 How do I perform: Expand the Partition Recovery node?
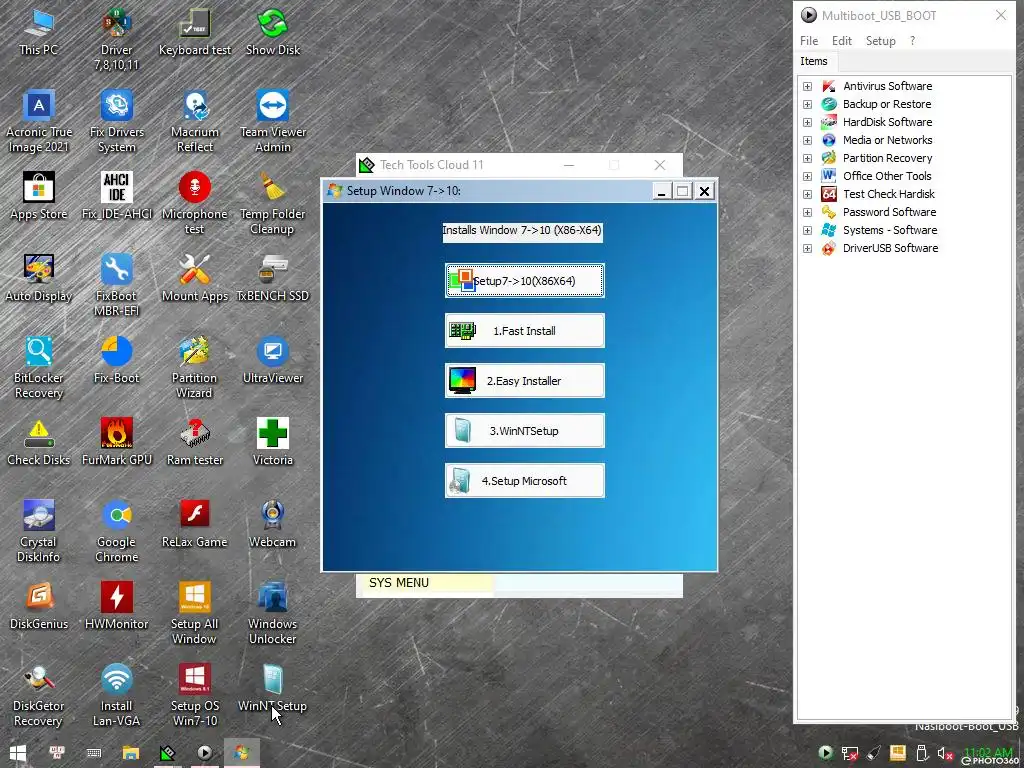pyautogui.click(x=808, y=158)
